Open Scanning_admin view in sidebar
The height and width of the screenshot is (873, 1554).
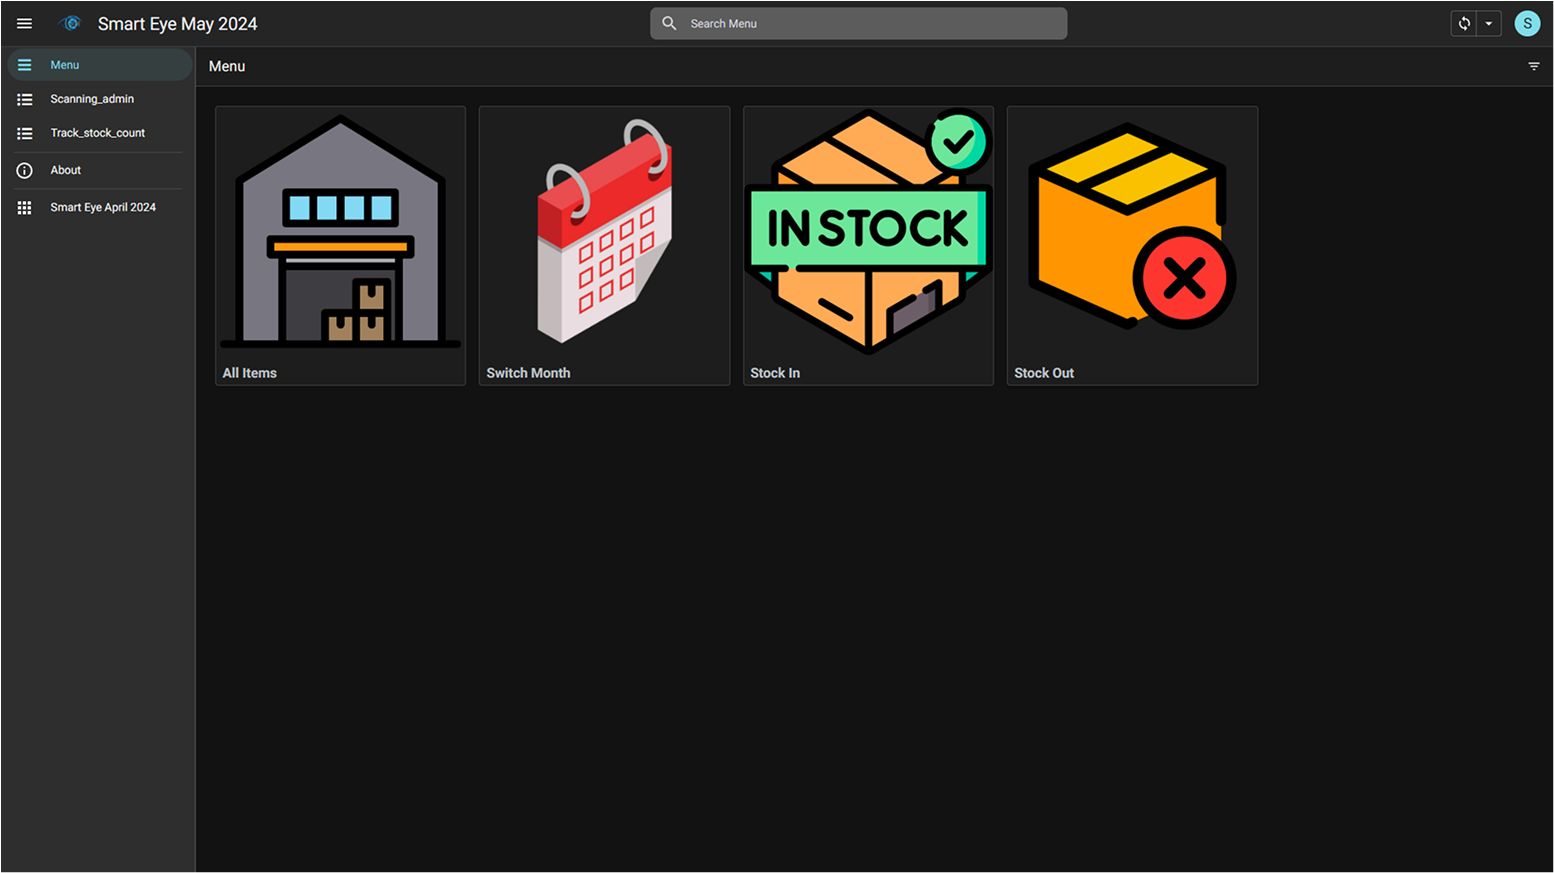[92, 99]
